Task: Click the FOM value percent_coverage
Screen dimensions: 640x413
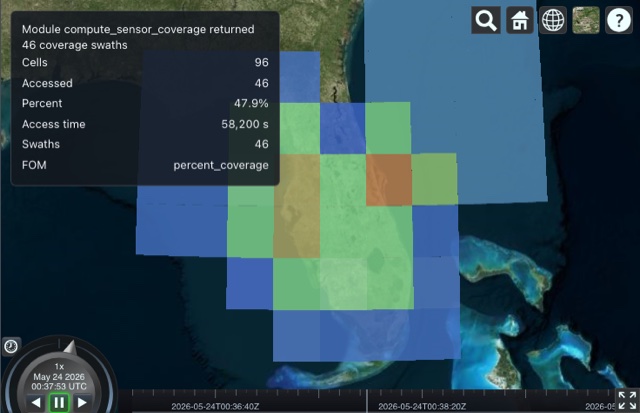Action: [221, 165]
